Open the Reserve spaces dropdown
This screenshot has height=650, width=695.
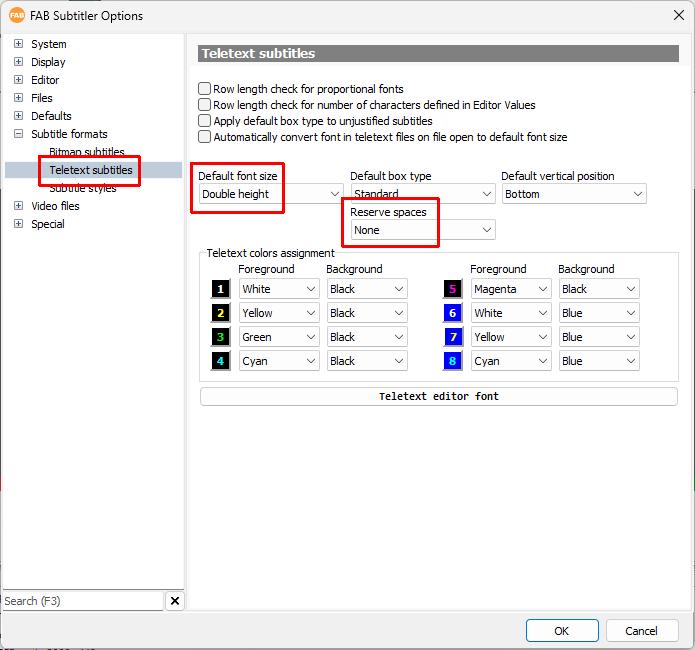423,230
